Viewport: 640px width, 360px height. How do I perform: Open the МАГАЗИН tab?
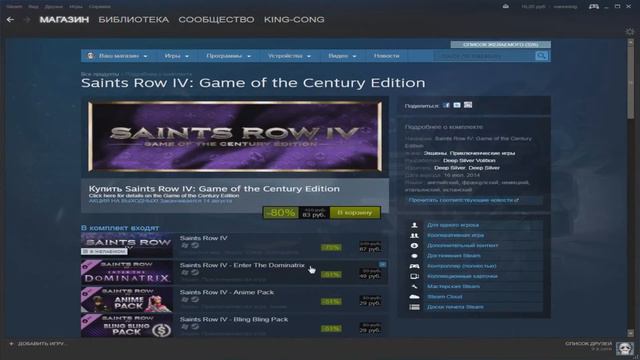pyautogui.click(x=64, y=20)
